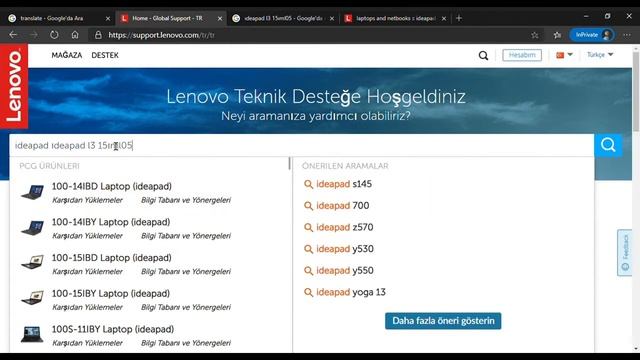Add page to favorites star icon
This screenshot has width=640, height=360.
click(535, 35)
